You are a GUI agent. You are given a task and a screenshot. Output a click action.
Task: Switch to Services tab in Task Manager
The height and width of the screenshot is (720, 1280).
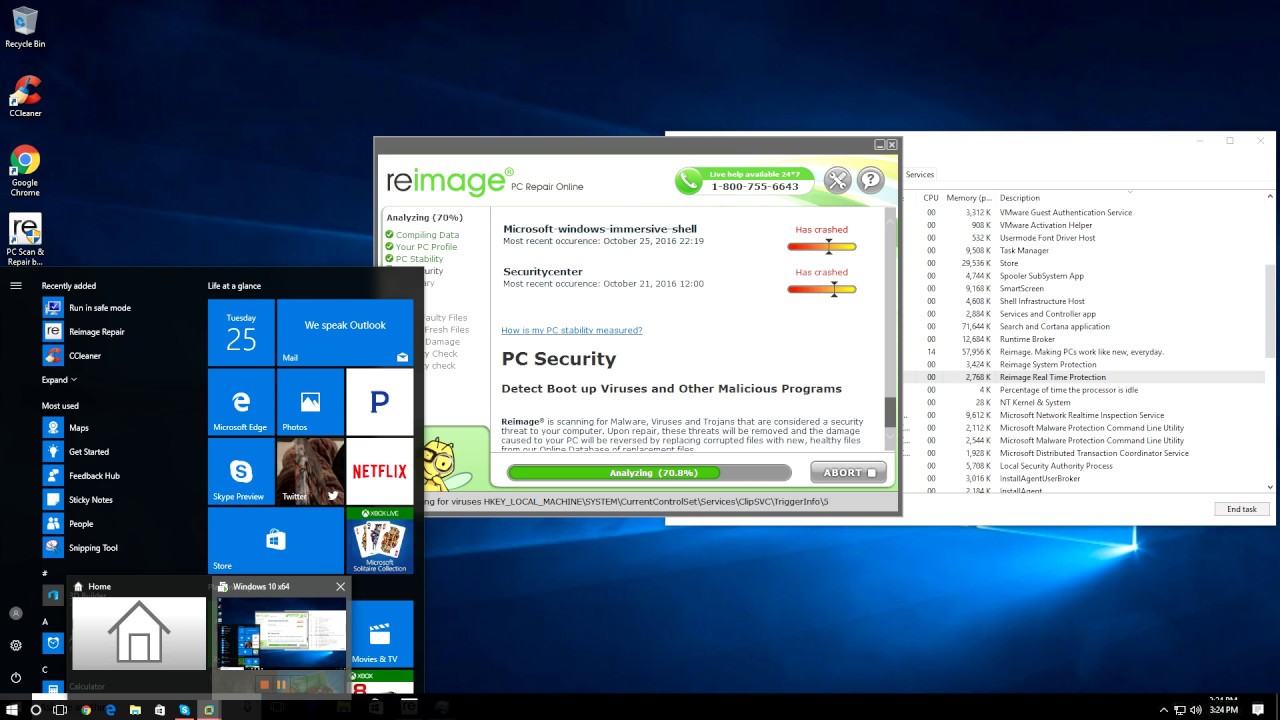(x=919, y=175)
